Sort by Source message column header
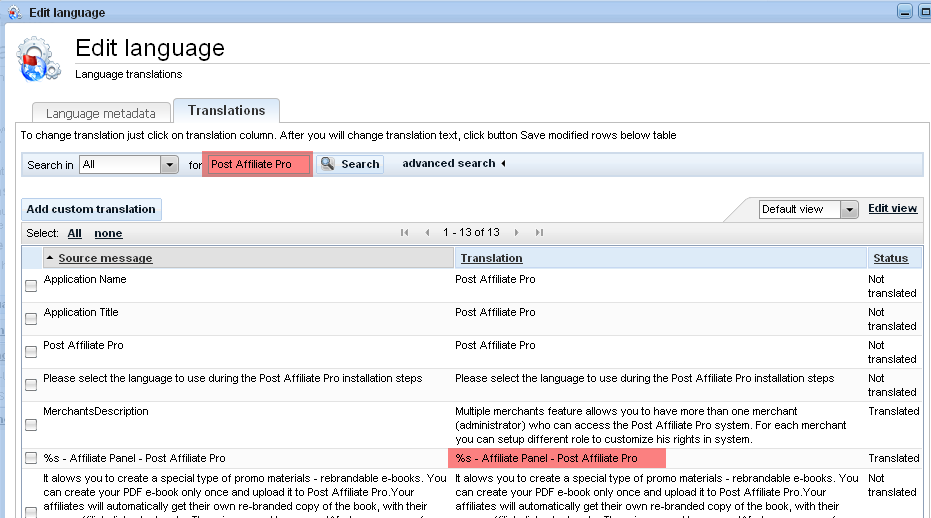Image resolution: width=931 pixels, height=518 pixels. click(105, 258)
